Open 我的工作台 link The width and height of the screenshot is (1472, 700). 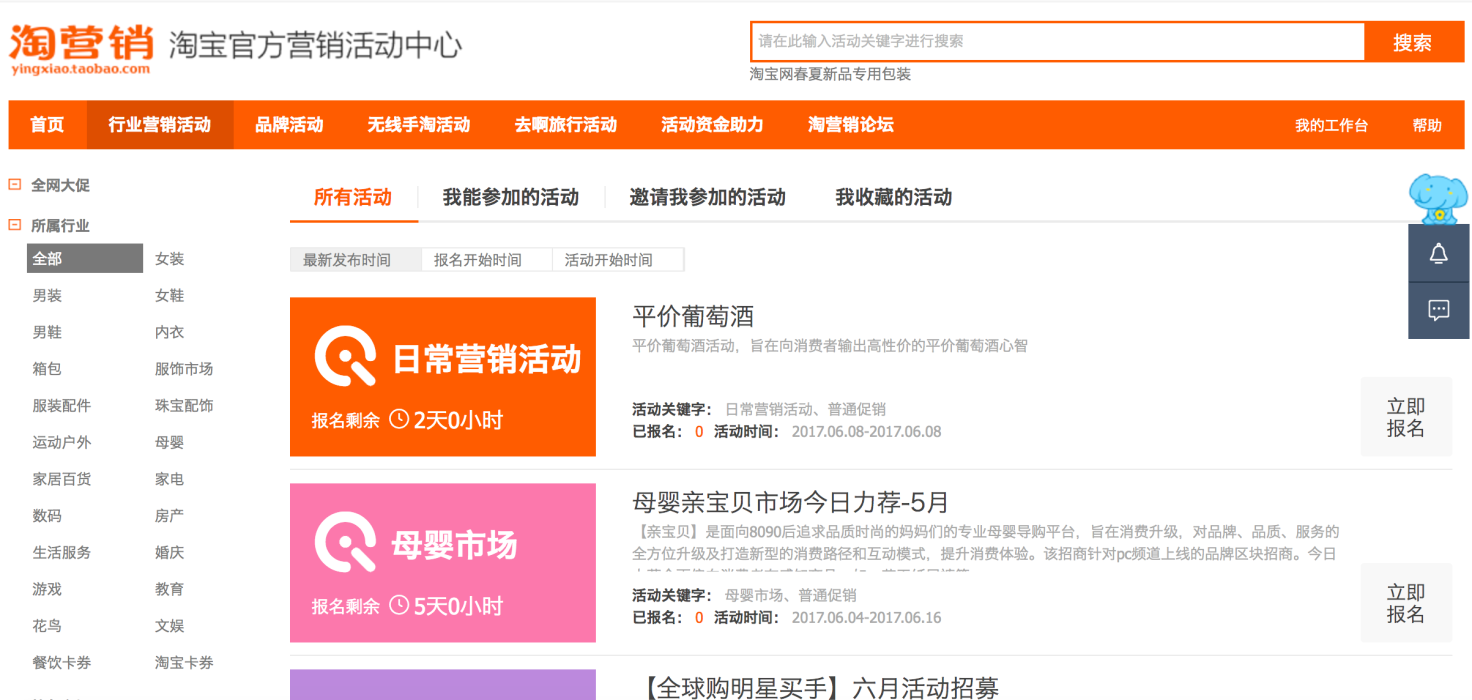click(1331, 125)
